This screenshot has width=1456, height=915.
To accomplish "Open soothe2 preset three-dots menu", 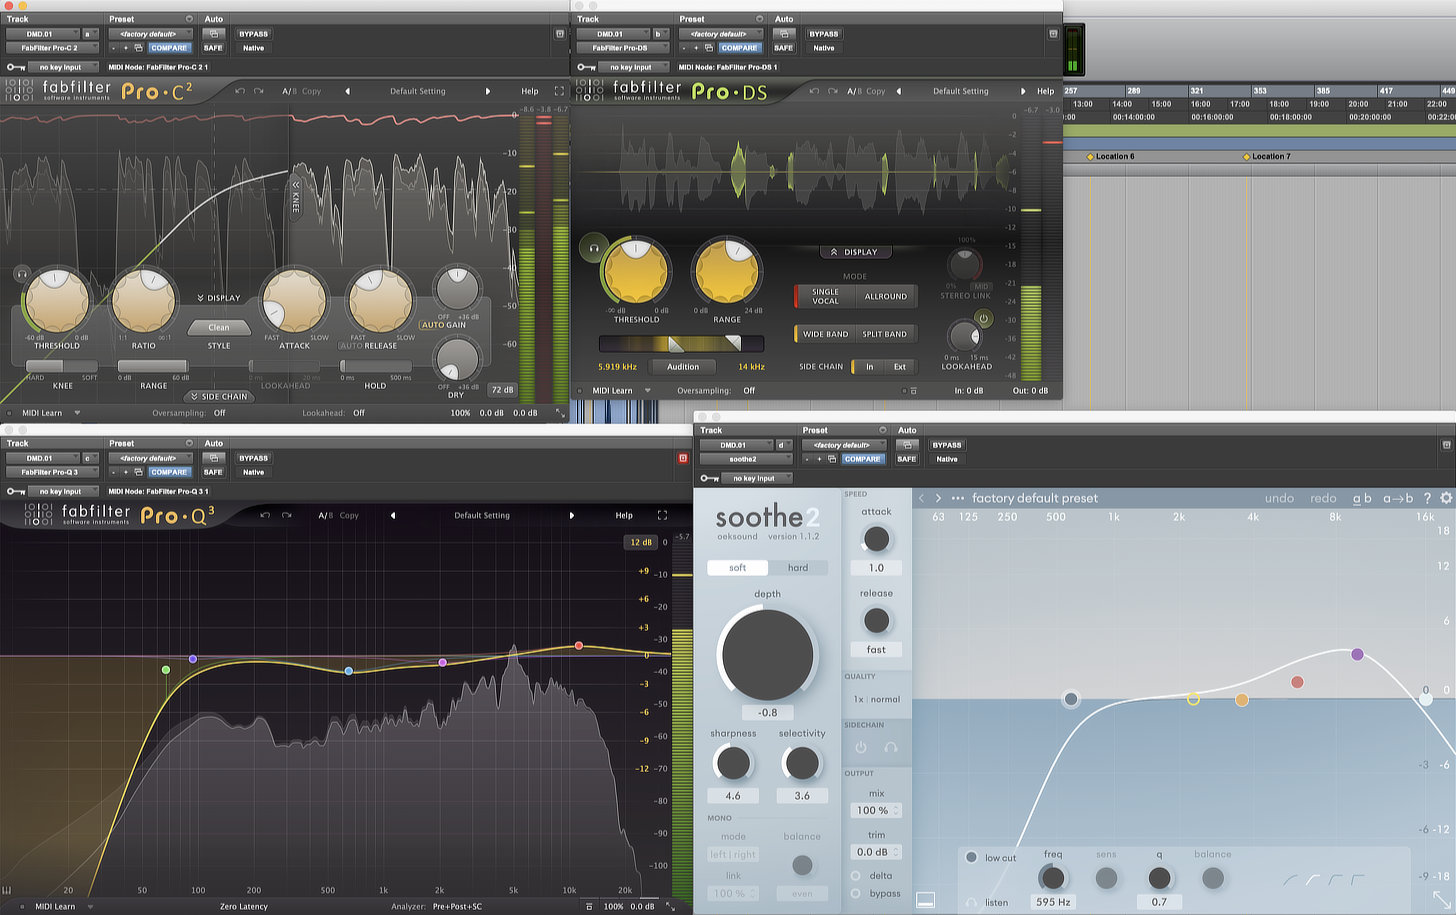I will point(958,498).
